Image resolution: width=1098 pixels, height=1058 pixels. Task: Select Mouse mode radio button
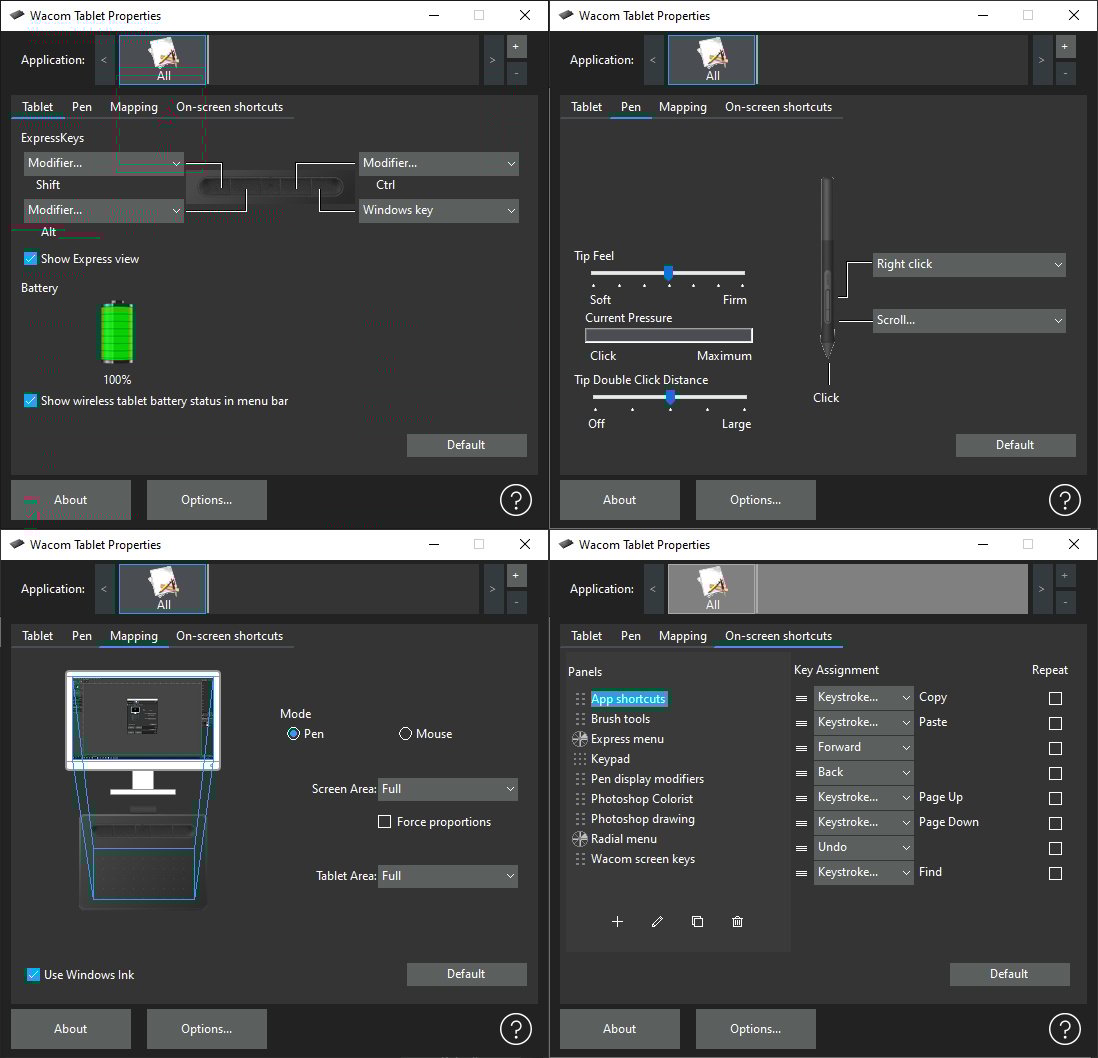click(405, 734)
